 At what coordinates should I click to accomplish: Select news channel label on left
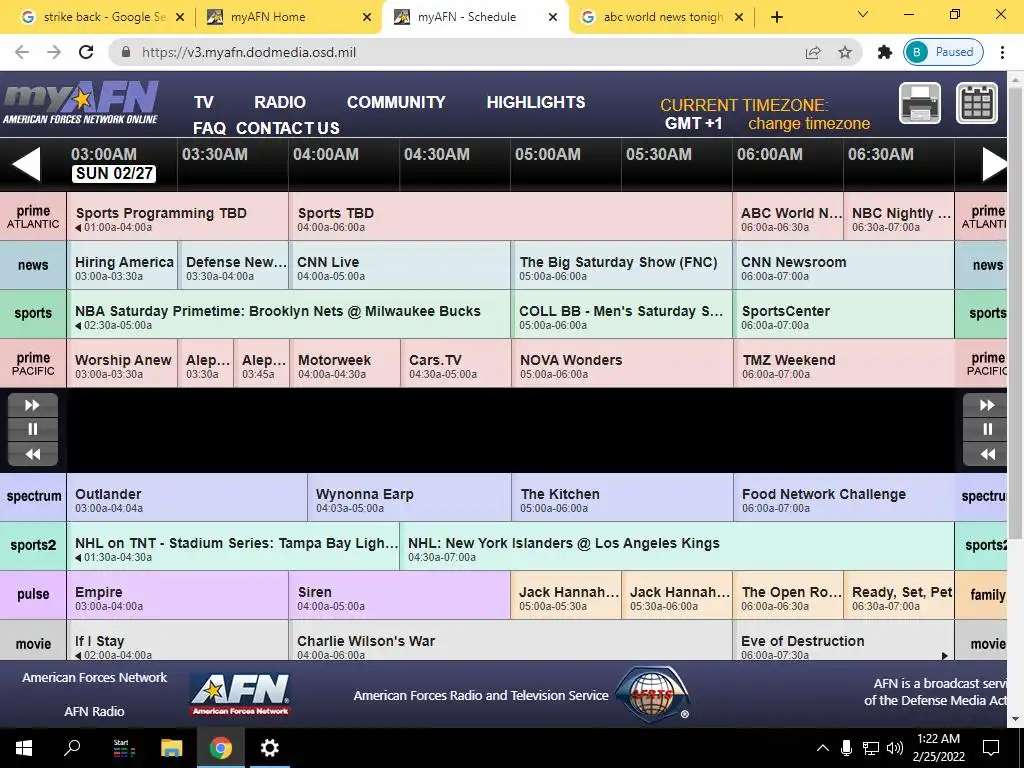pos(33,265)
